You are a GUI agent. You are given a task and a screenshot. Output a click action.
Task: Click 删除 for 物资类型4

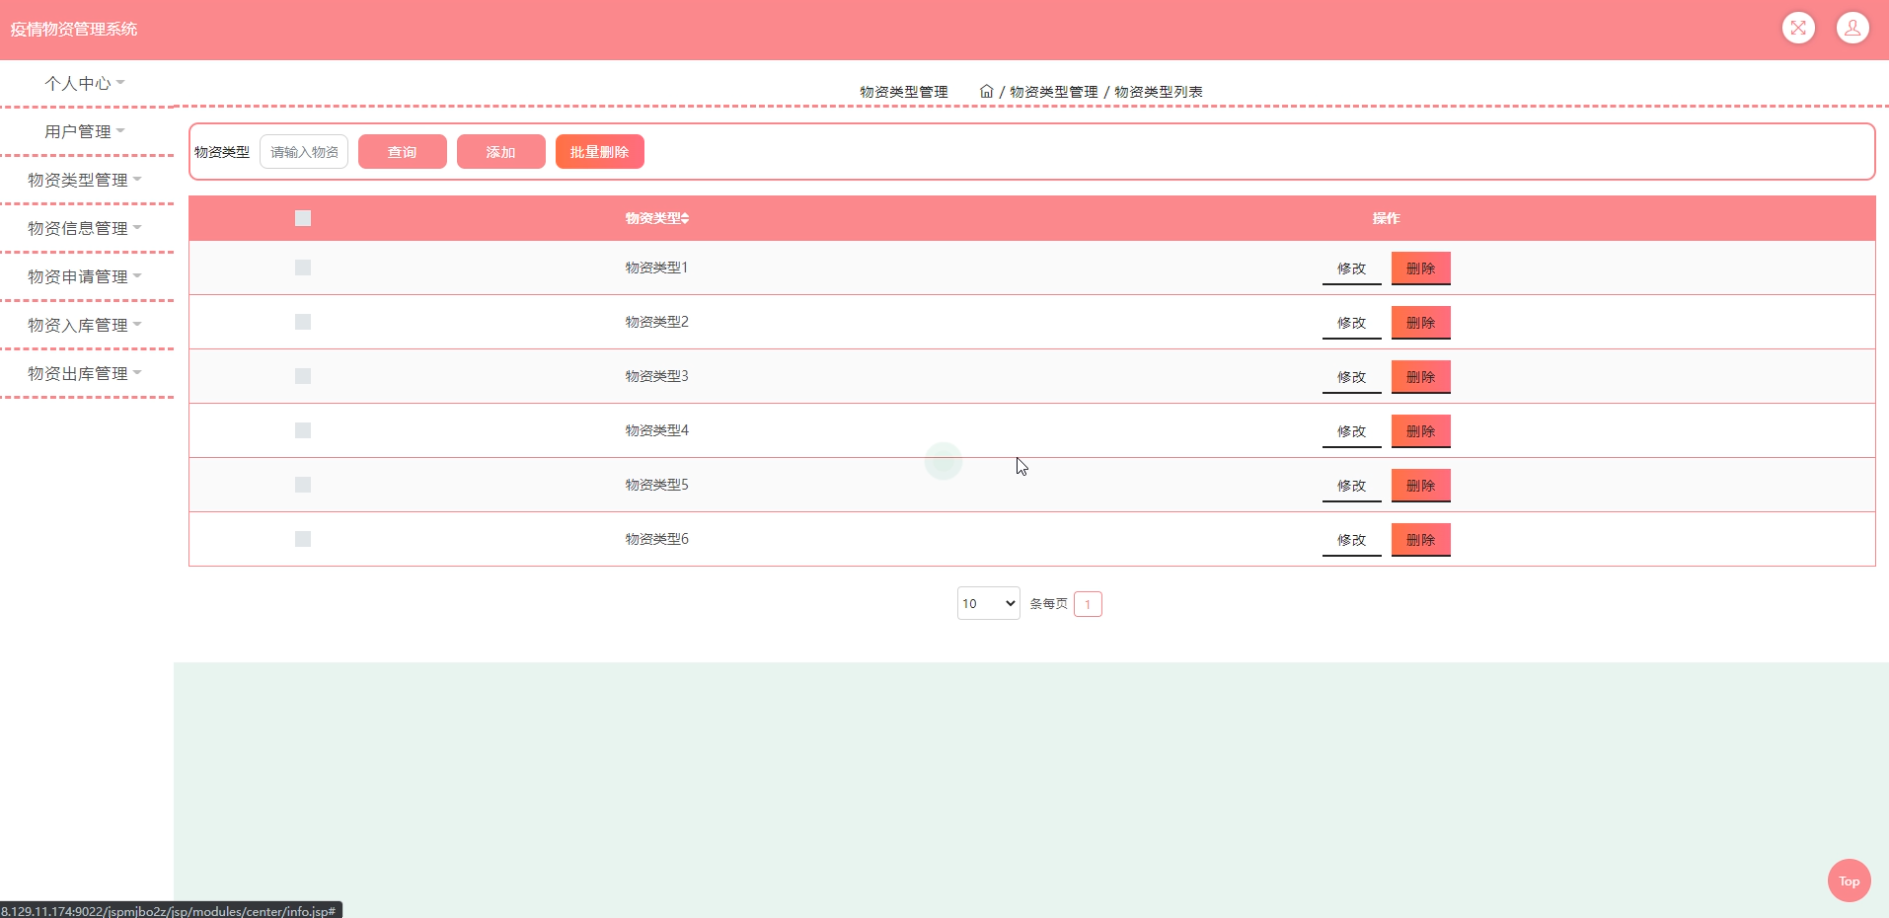click(x=1421, y=431)
